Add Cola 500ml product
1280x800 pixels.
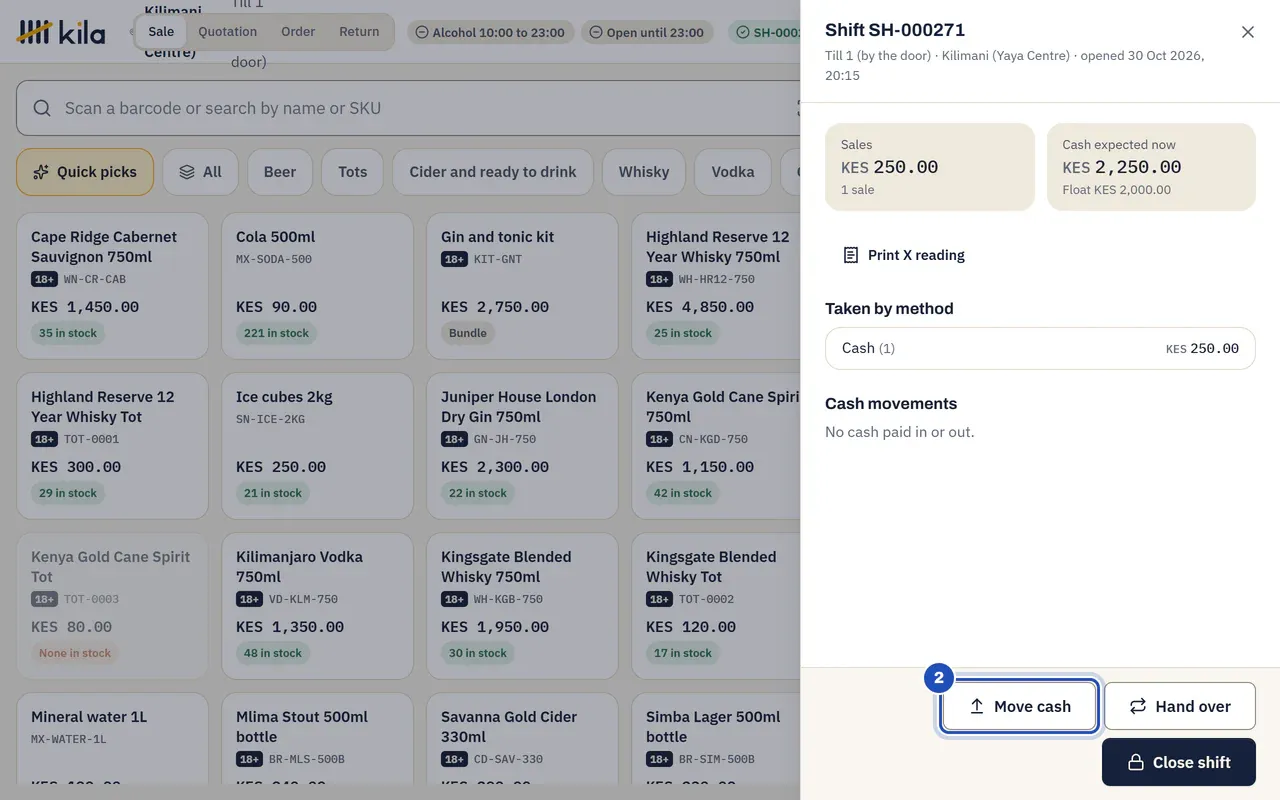click(317, 286)
